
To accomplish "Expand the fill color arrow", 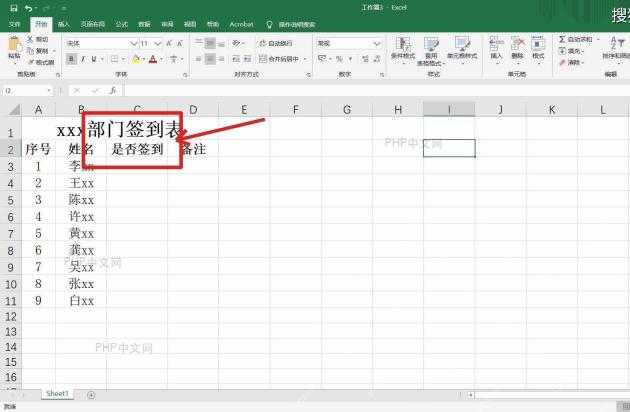I will tap(144, 59).
